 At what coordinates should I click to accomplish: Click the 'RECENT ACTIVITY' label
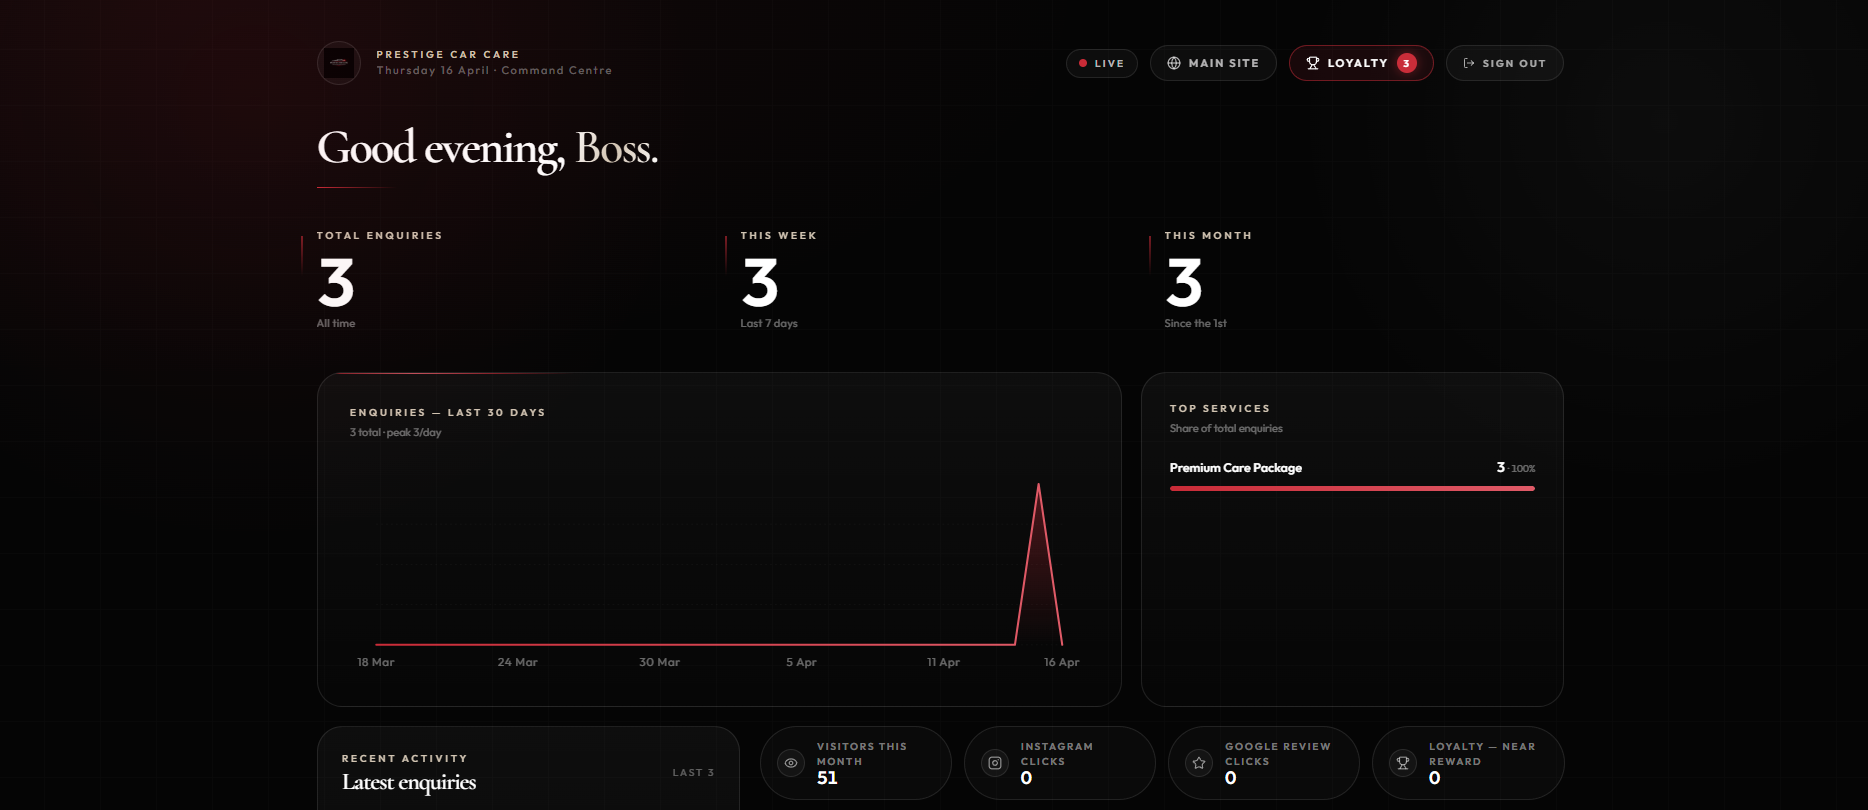click(404, 758)
